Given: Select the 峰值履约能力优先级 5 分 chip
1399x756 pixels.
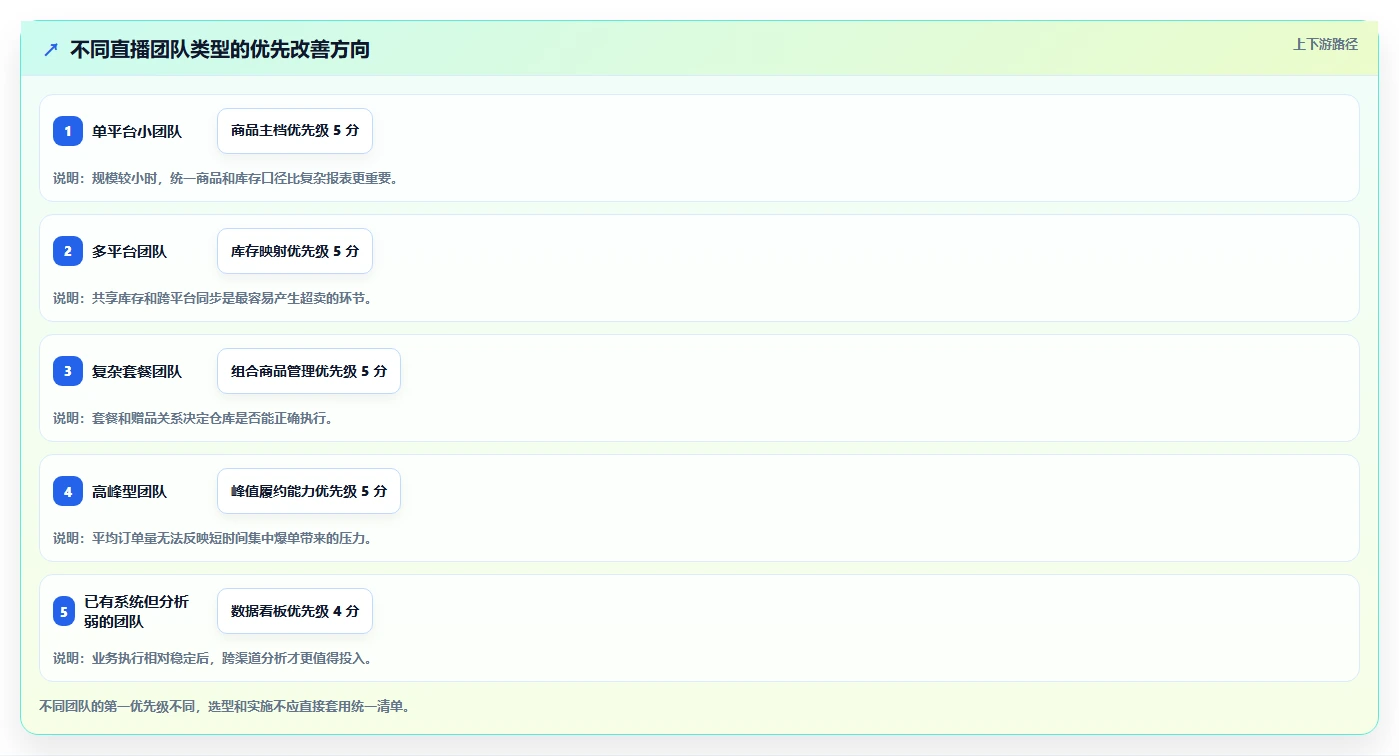Looking at the screenshot, I should click(309, 491).
